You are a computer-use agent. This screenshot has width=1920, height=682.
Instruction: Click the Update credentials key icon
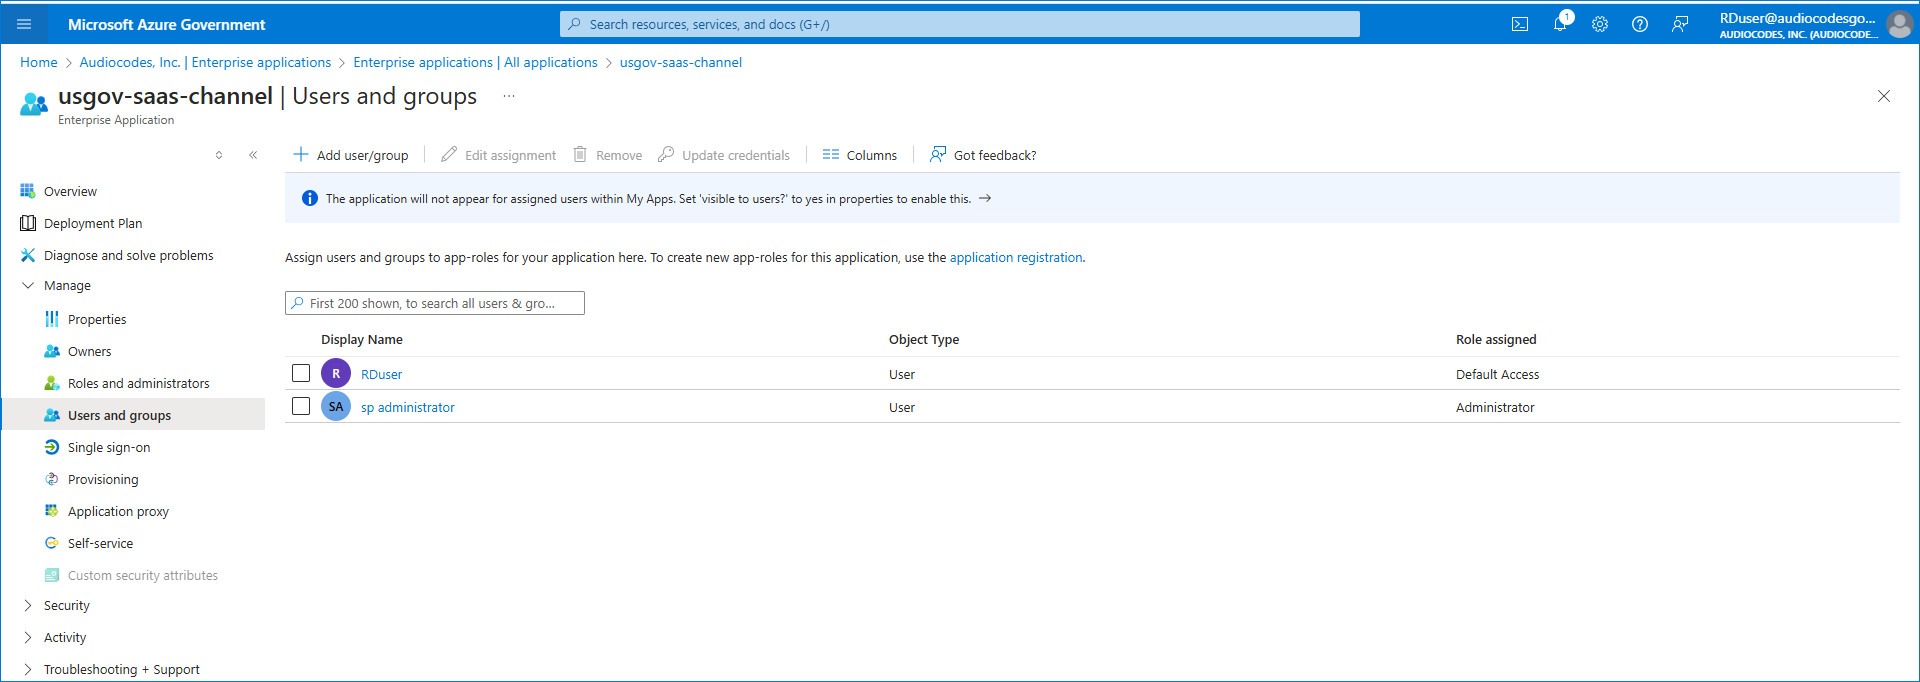666,154
